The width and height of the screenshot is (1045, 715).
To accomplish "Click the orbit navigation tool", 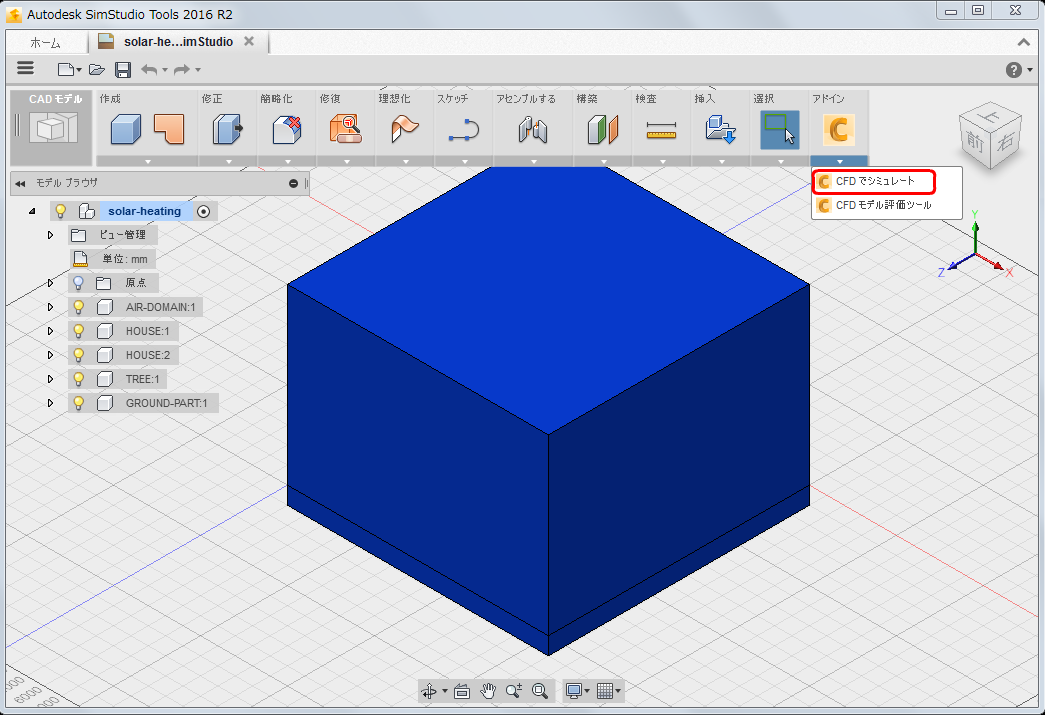I will tap(429, 691).
